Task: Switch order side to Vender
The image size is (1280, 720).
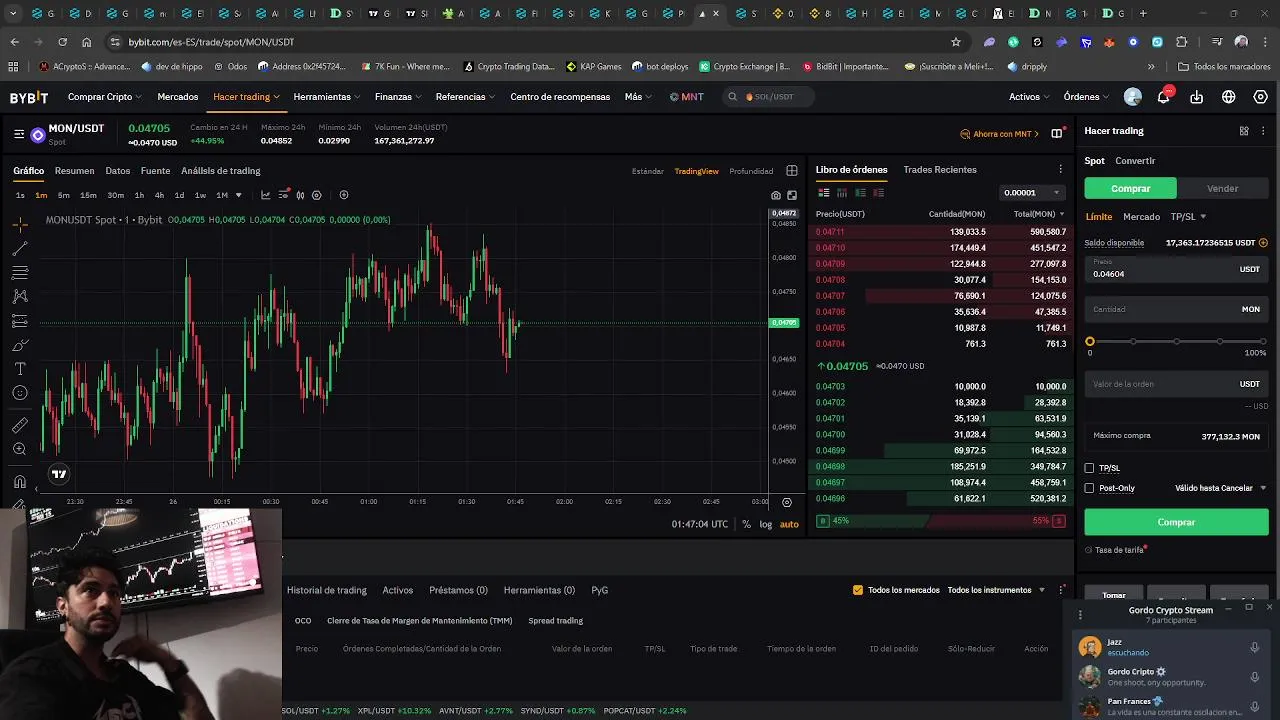Action: point(1223,188)
